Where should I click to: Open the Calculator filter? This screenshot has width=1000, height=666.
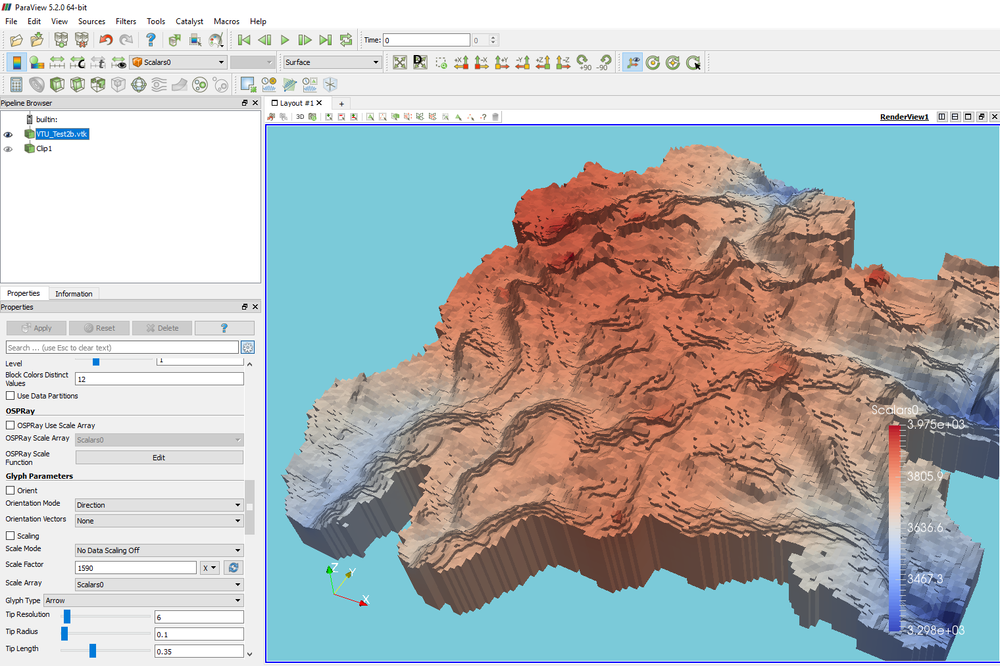pos(16,84)
